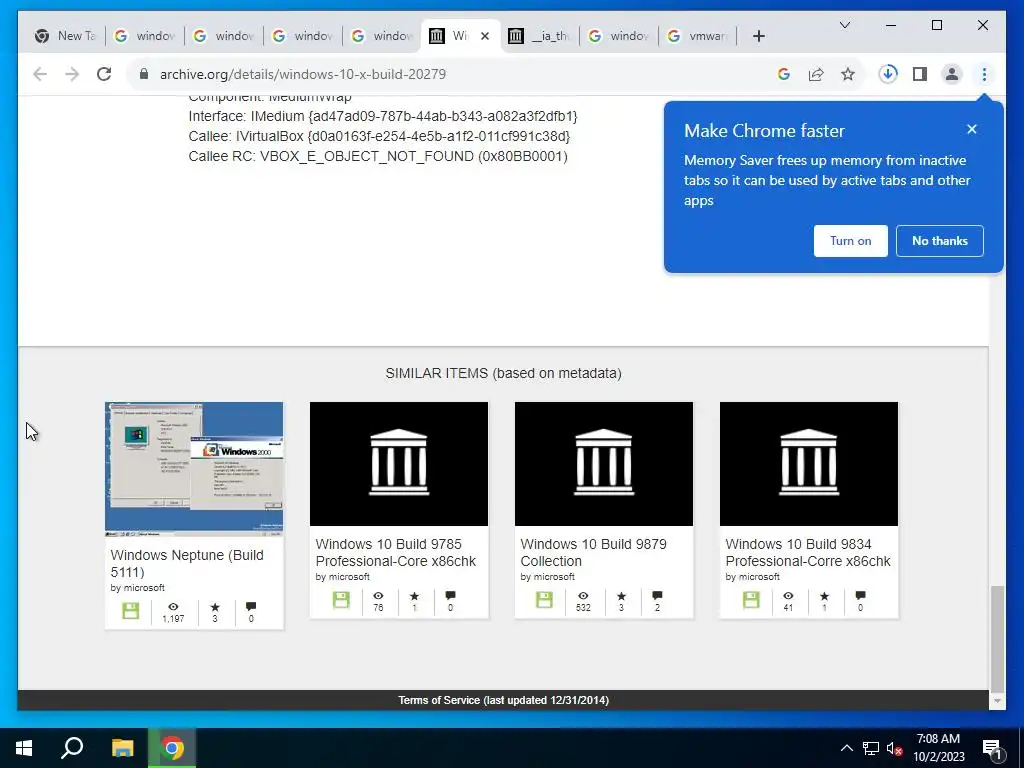Click the address bar URL
Viewport: 1024px width, 768px height.
[303, 74]
